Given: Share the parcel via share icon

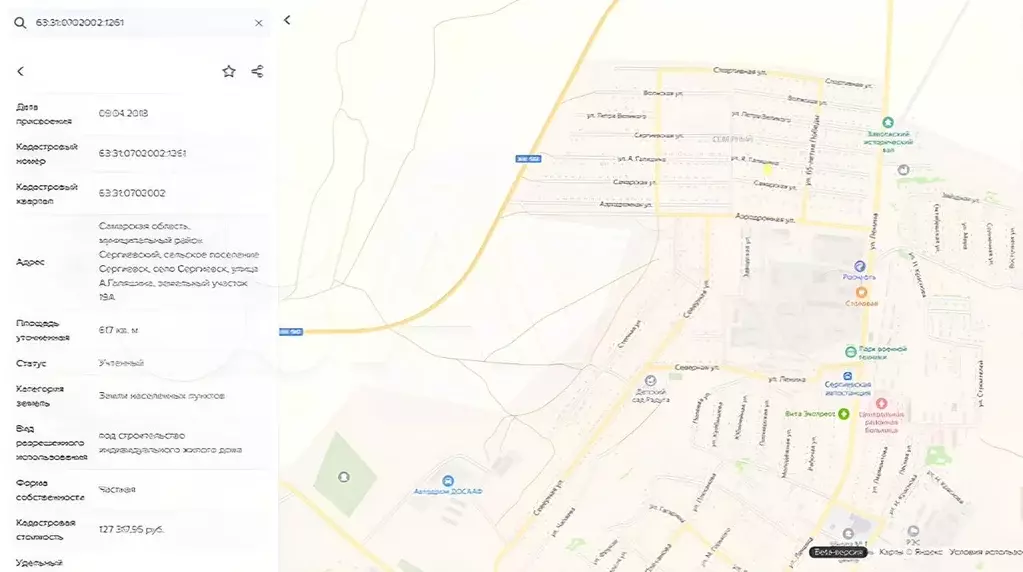Looking at the screenshot, I should [x=258, y=71].
